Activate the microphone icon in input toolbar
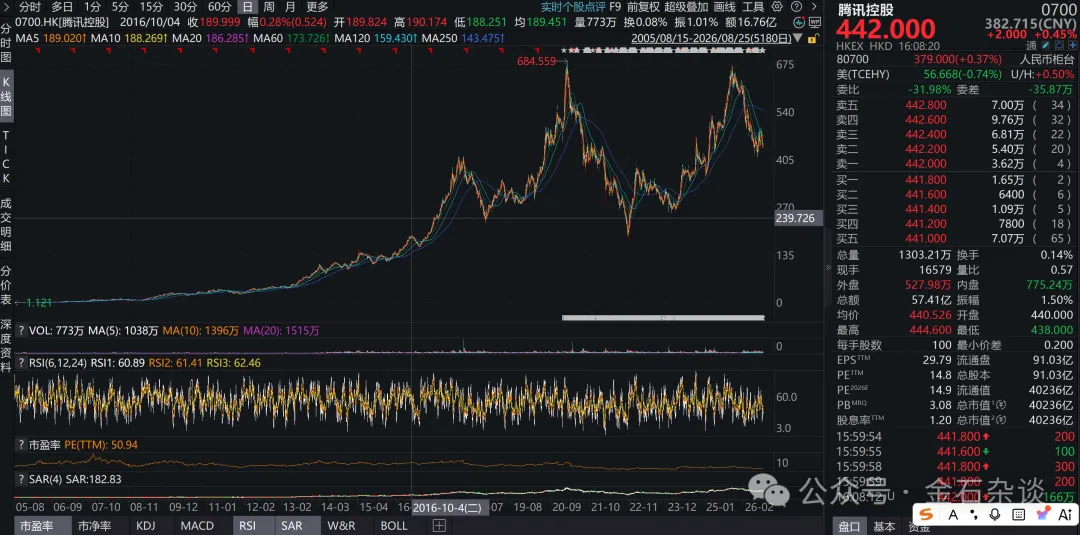The height and width of the screenshot is (535, 1080). pyautogui.click(x=994, y=514)
